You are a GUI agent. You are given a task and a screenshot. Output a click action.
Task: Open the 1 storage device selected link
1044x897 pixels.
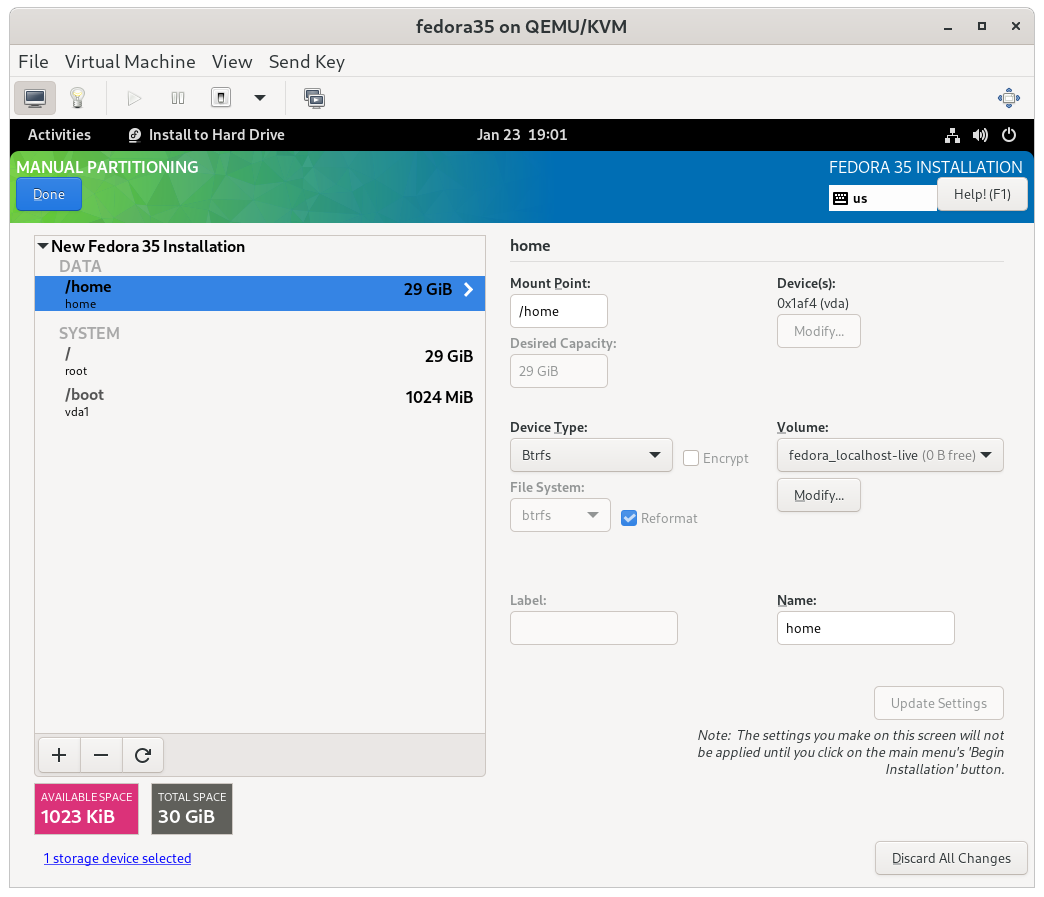pyautogui.click(x=117, y=858)
